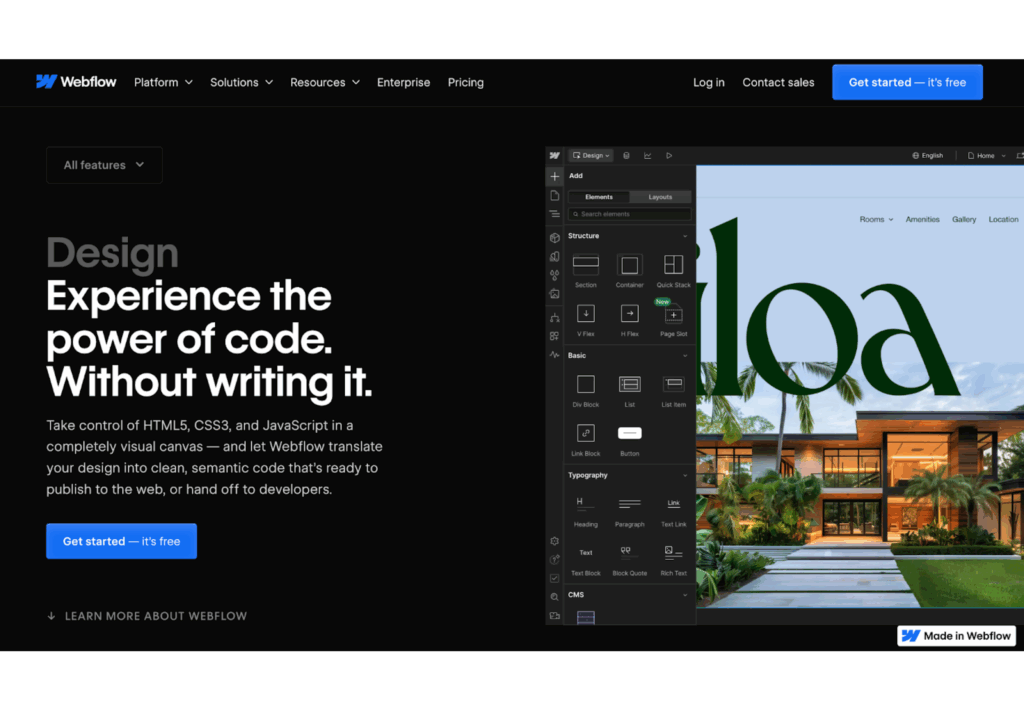Image resolution: width=1024 pixels, height=708 pixels.
Task: Click the hero Get started button
Action: pyautogui.click(x=121, y=541)
